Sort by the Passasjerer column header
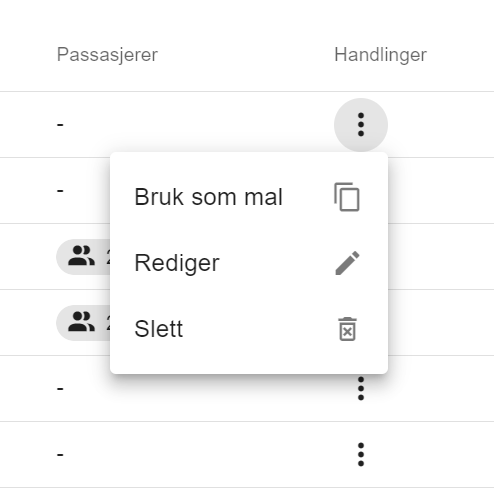Image resolution: width=494 pixels, height=495 pixels. click(107, 54)
